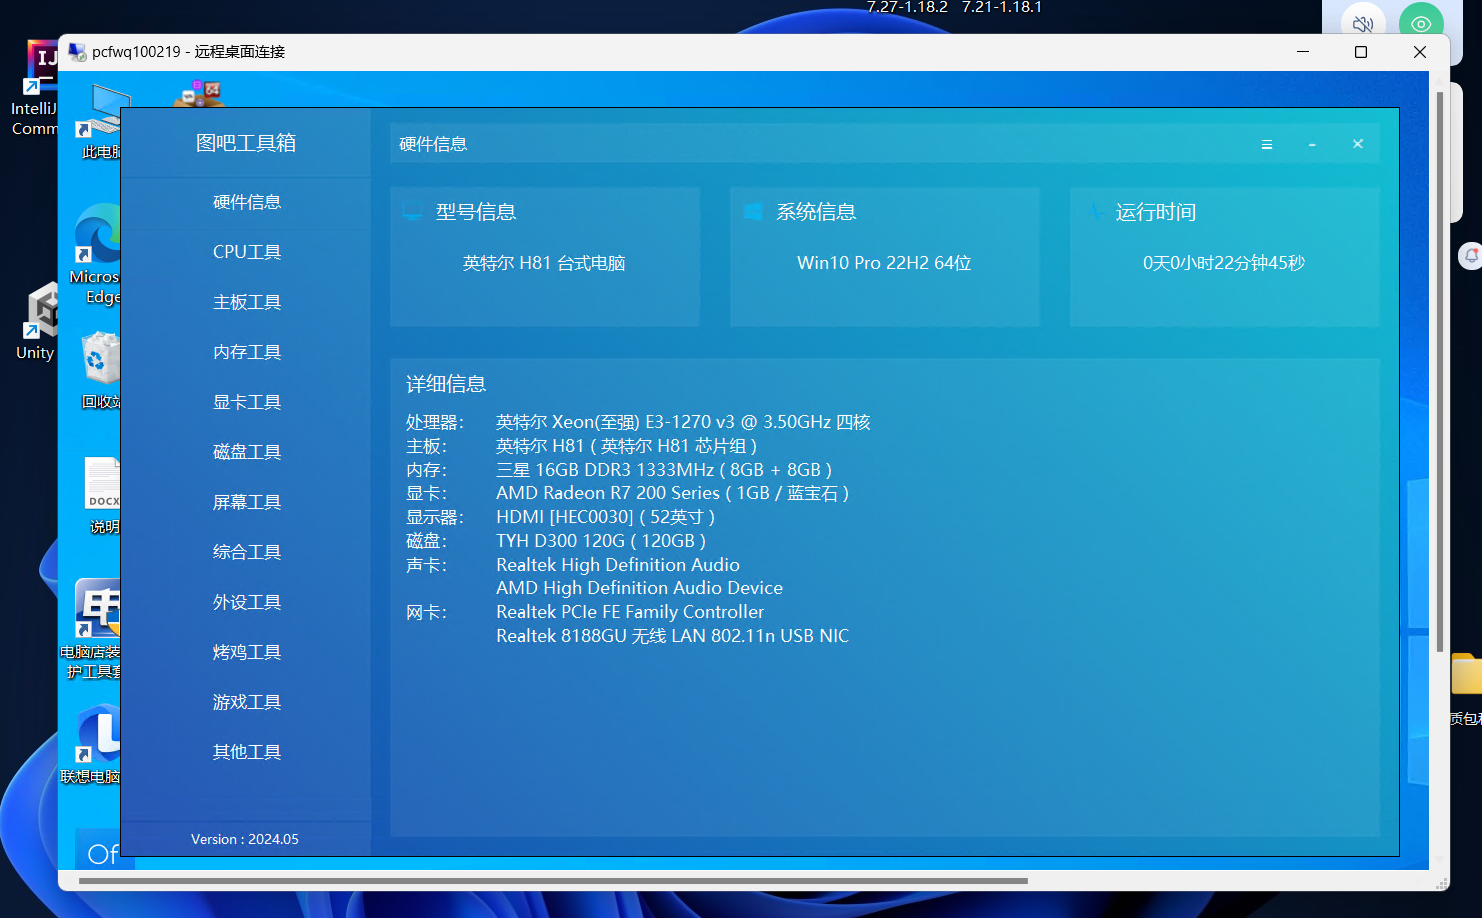Click the computer icon beside 型号信息
Image resolution: width=1482 pixels, height=918 pixels.
click(x=413, y=211)
